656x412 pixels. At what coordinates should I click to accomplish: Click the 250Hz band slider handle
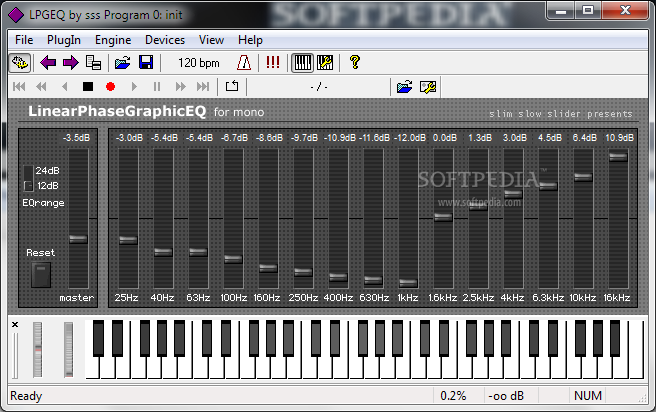(x=303, y=272)
